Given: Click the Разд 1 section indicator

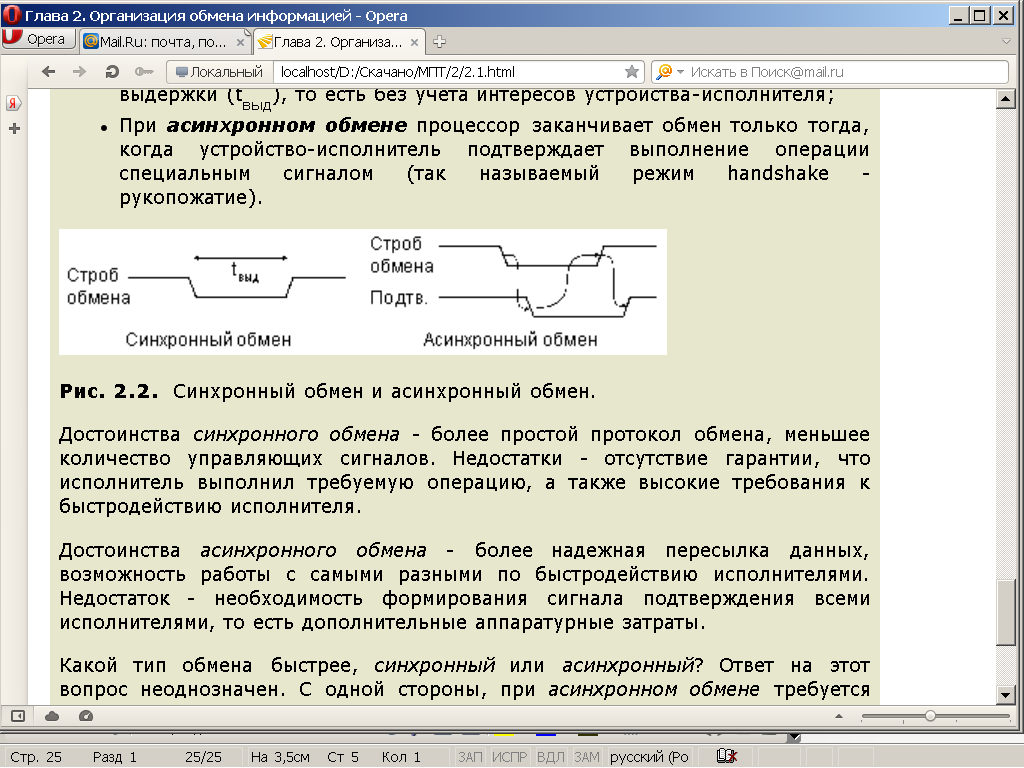Looking at the screenshot, I should pos(114,757).
